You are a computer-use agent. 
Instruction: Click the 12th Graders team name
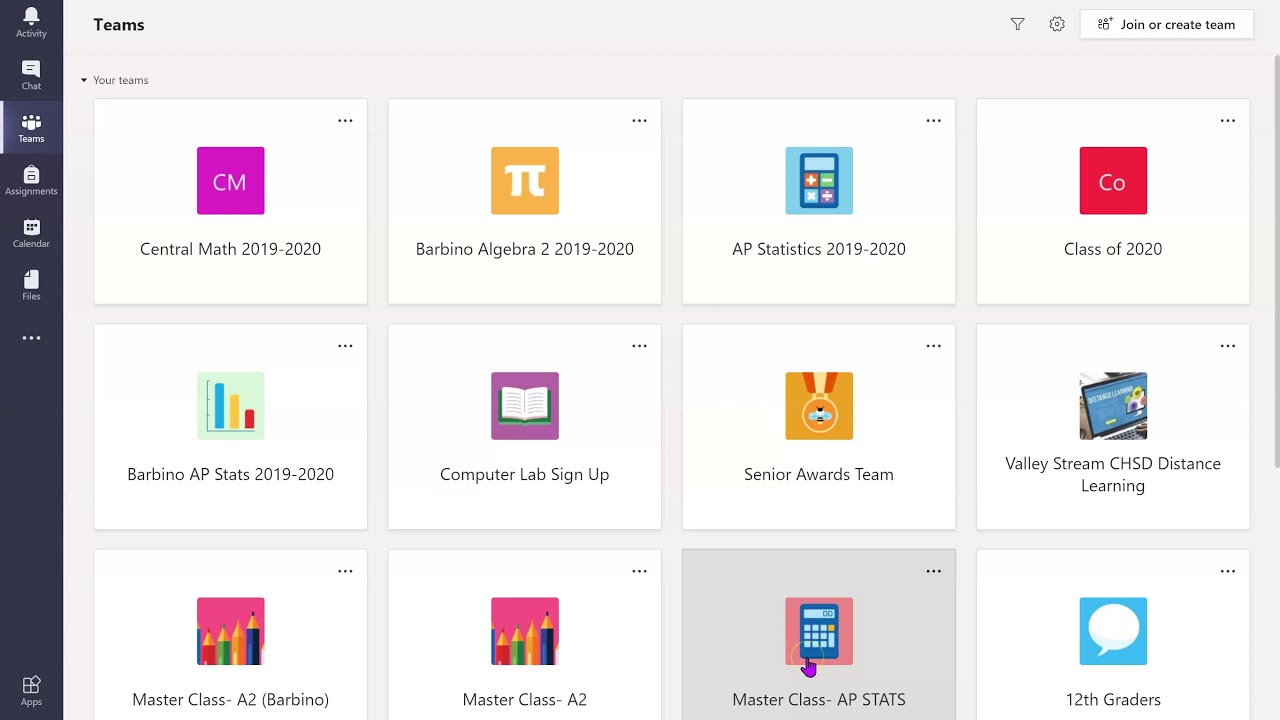pos(1113,700)
